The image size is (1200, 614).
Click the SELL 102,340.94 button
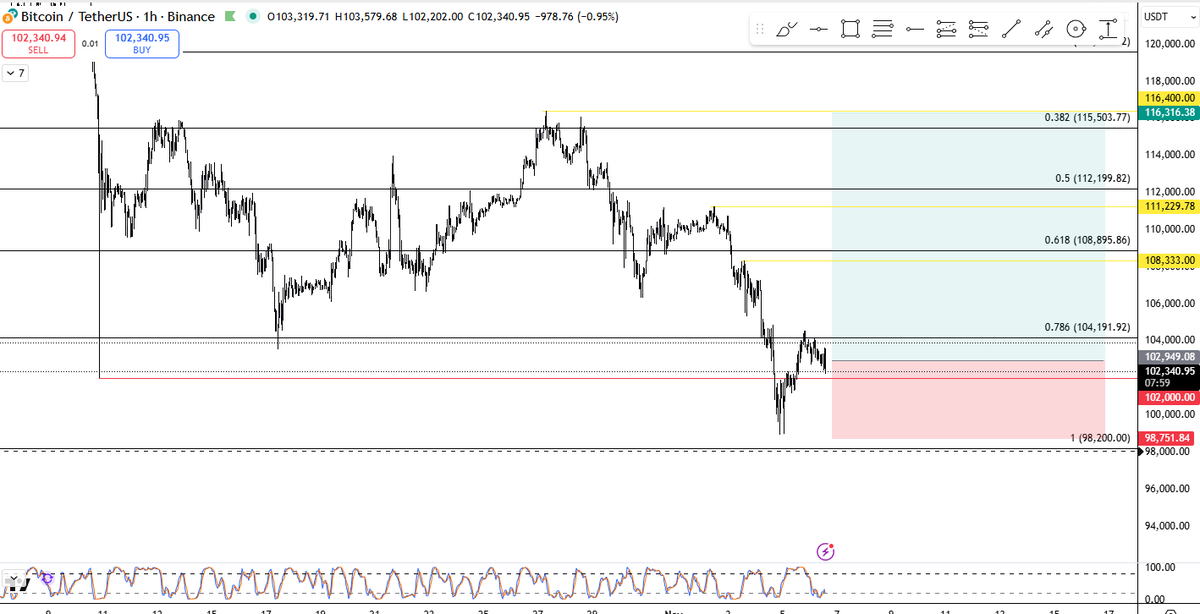click(x=37, y=43)
